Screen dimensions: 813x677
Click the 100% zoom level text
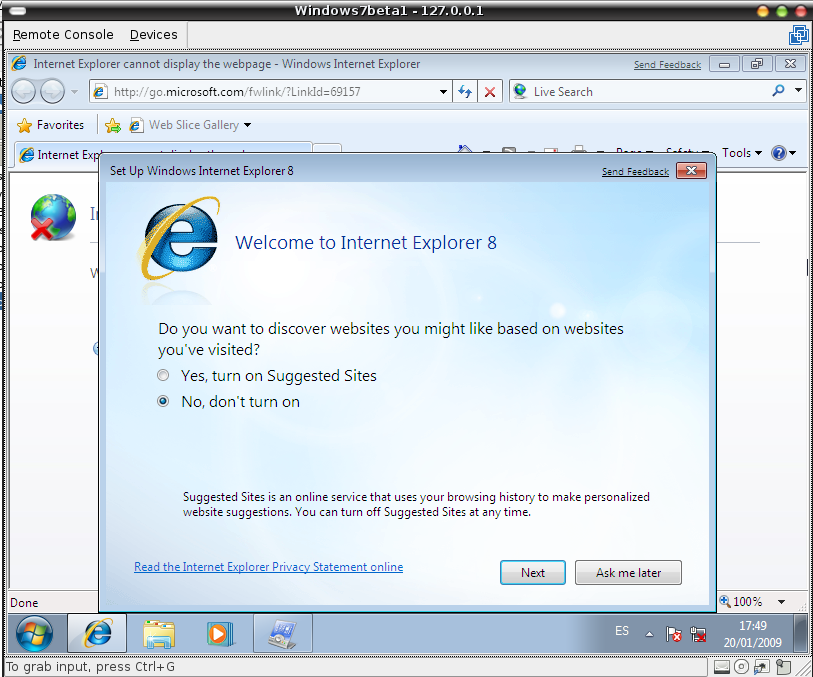coord(747,602)
